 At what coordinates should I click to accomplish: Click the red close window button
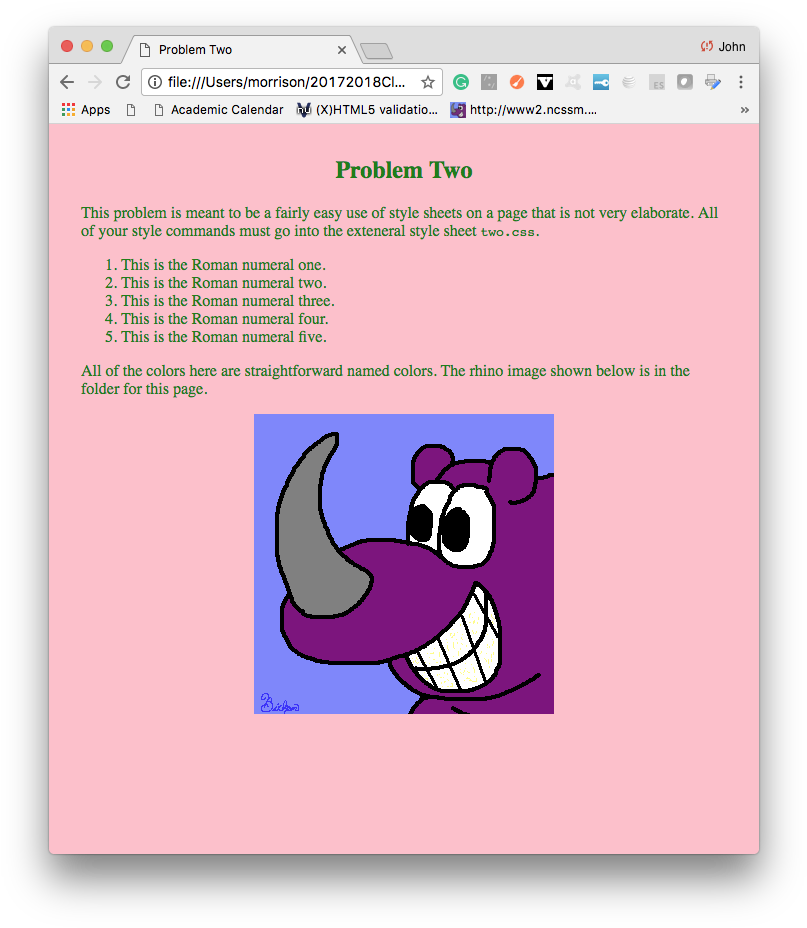[x=67, y=46]
